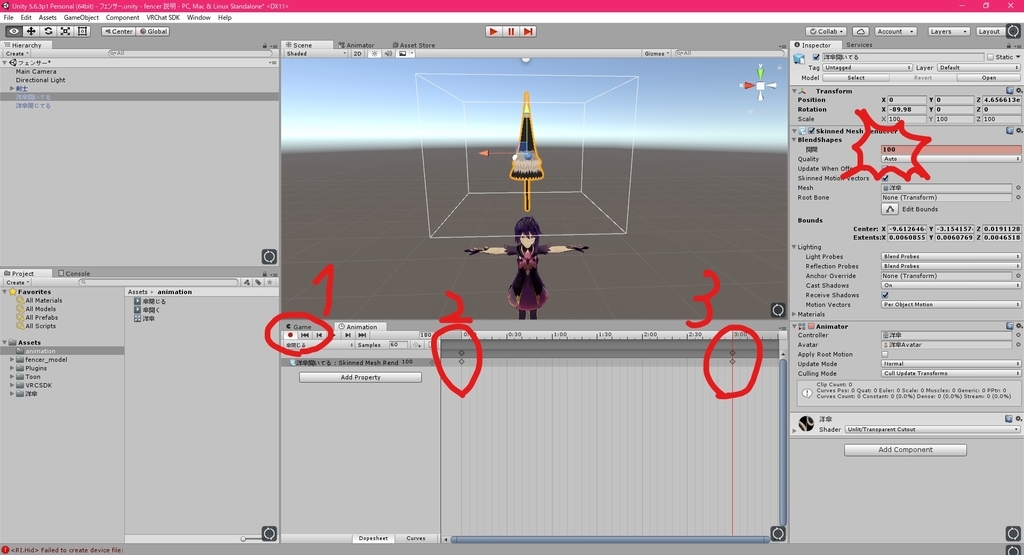Open the Quality Auto dropdown
Image resolution: width=1024 pixels, height=555 pixels.
pyautogui.click(x=950, y=159)
